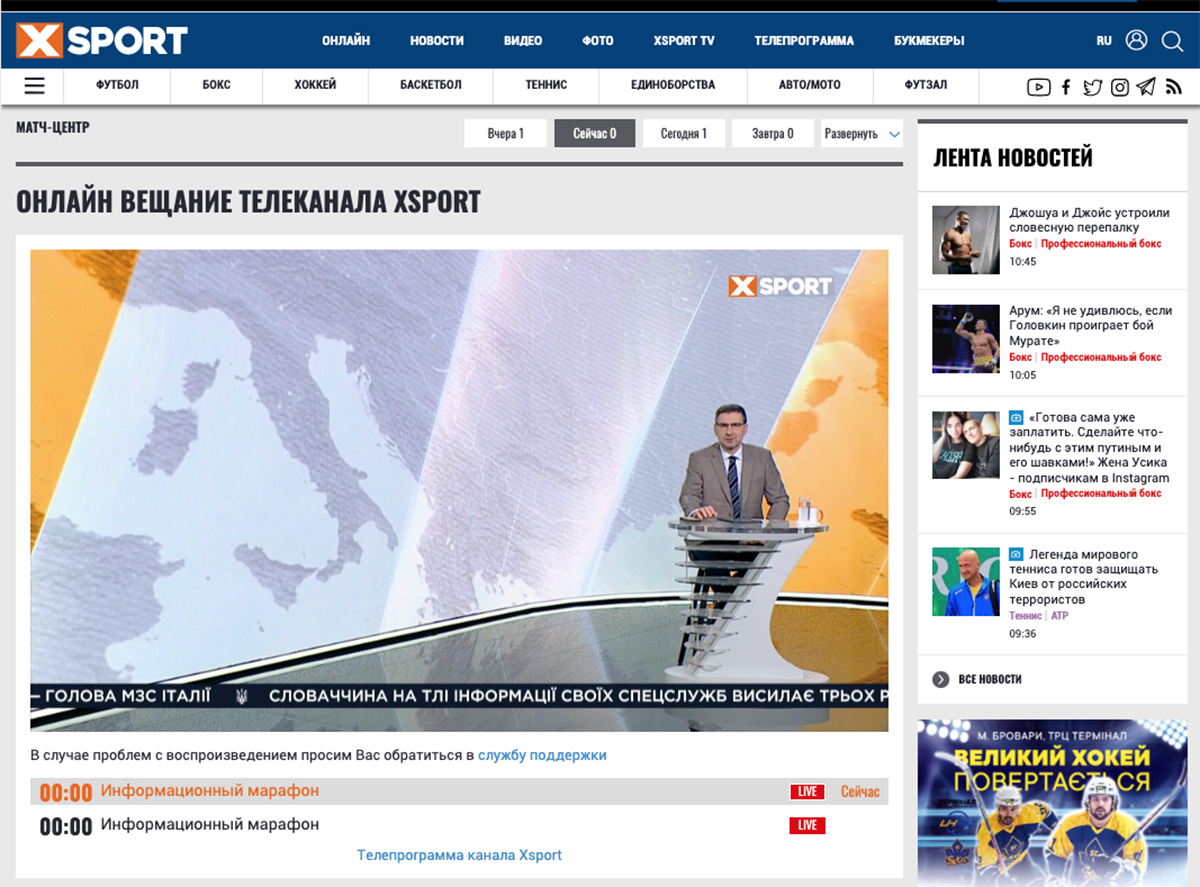Select ФУТБОЛ sport category
This screenshot has height=887, width=1200.
pos(117,85)
